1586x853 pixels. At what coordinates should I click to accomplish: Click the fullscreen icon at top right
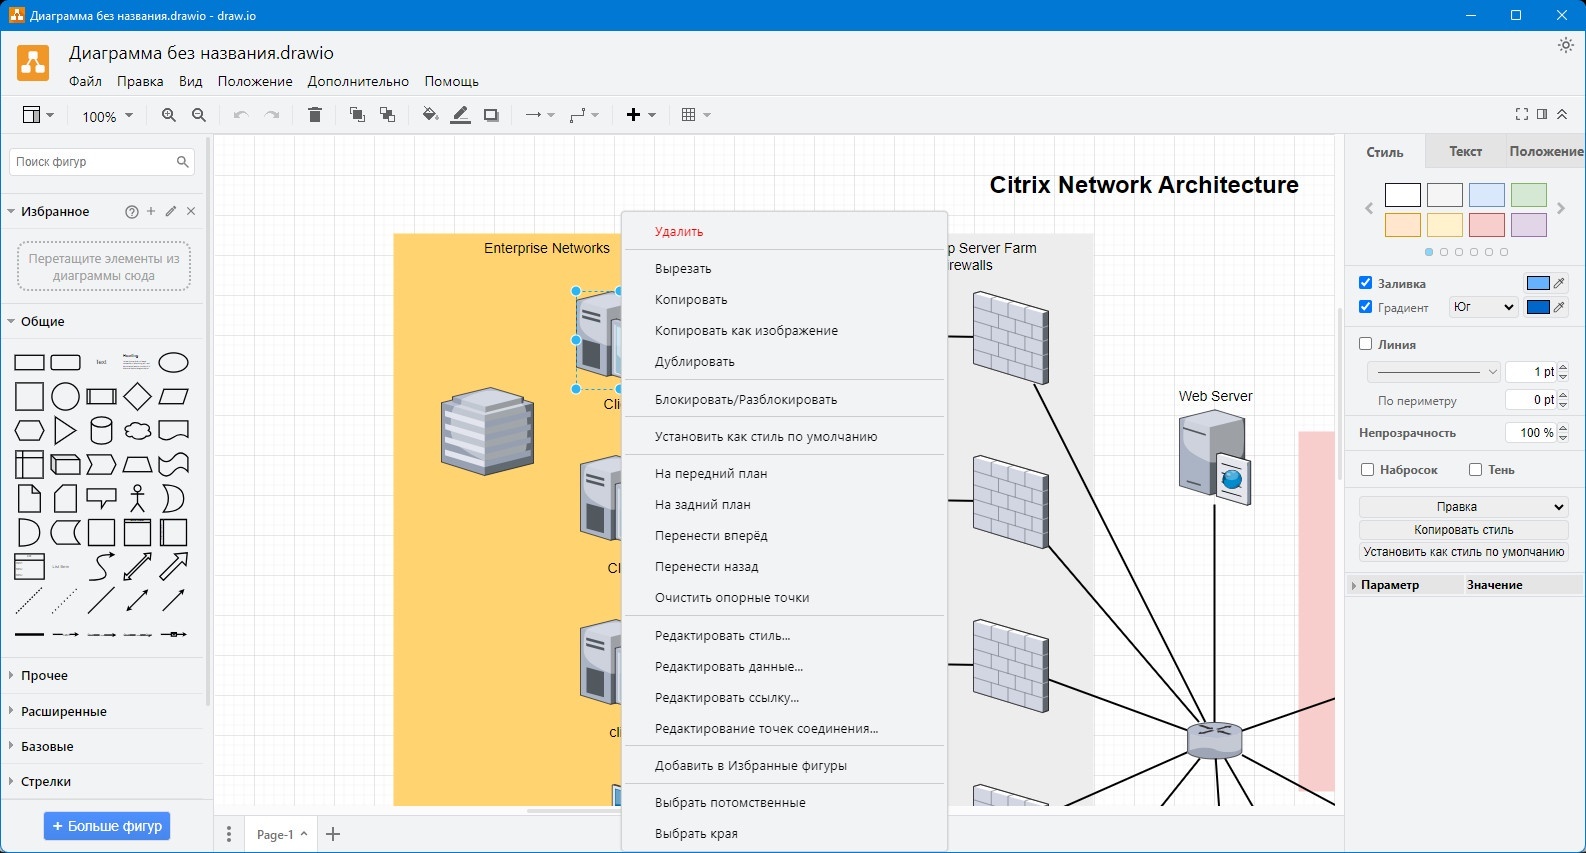tap(1521, 114)
